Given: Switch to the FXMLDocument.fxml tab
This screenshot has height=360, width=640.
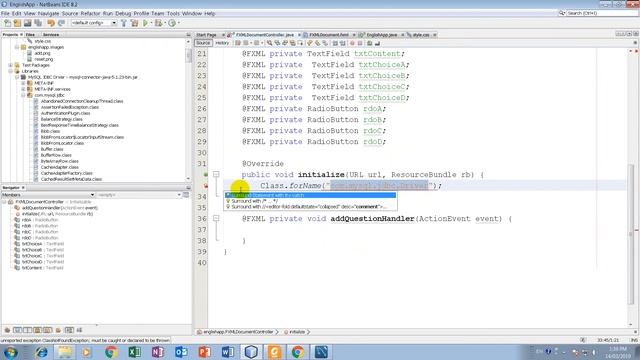Looking at the screenshot, I should click(329, 35).
